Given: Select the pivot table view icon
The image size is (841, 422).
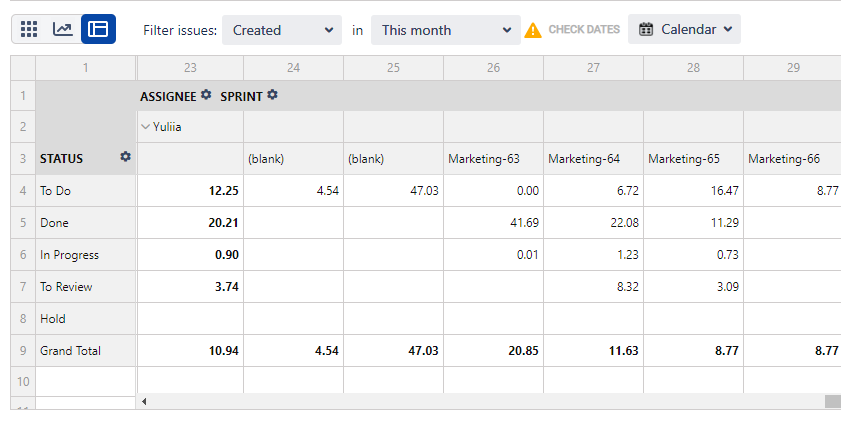Looking at the screenshot, I should tap(98, 29).
